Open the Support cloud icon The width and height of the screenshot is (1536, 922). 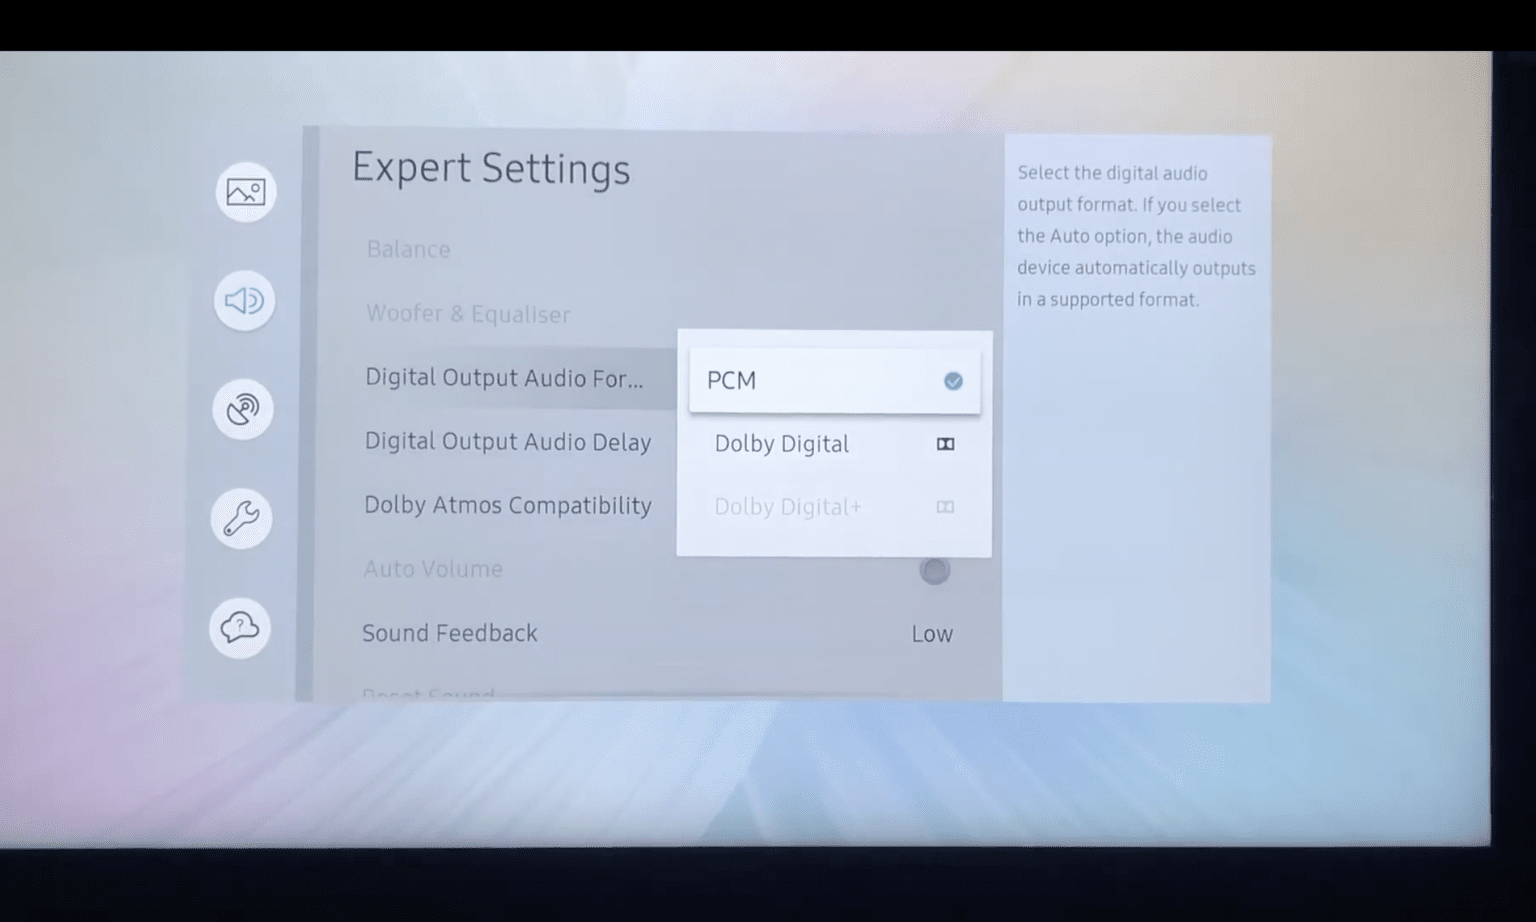[240, 628]
